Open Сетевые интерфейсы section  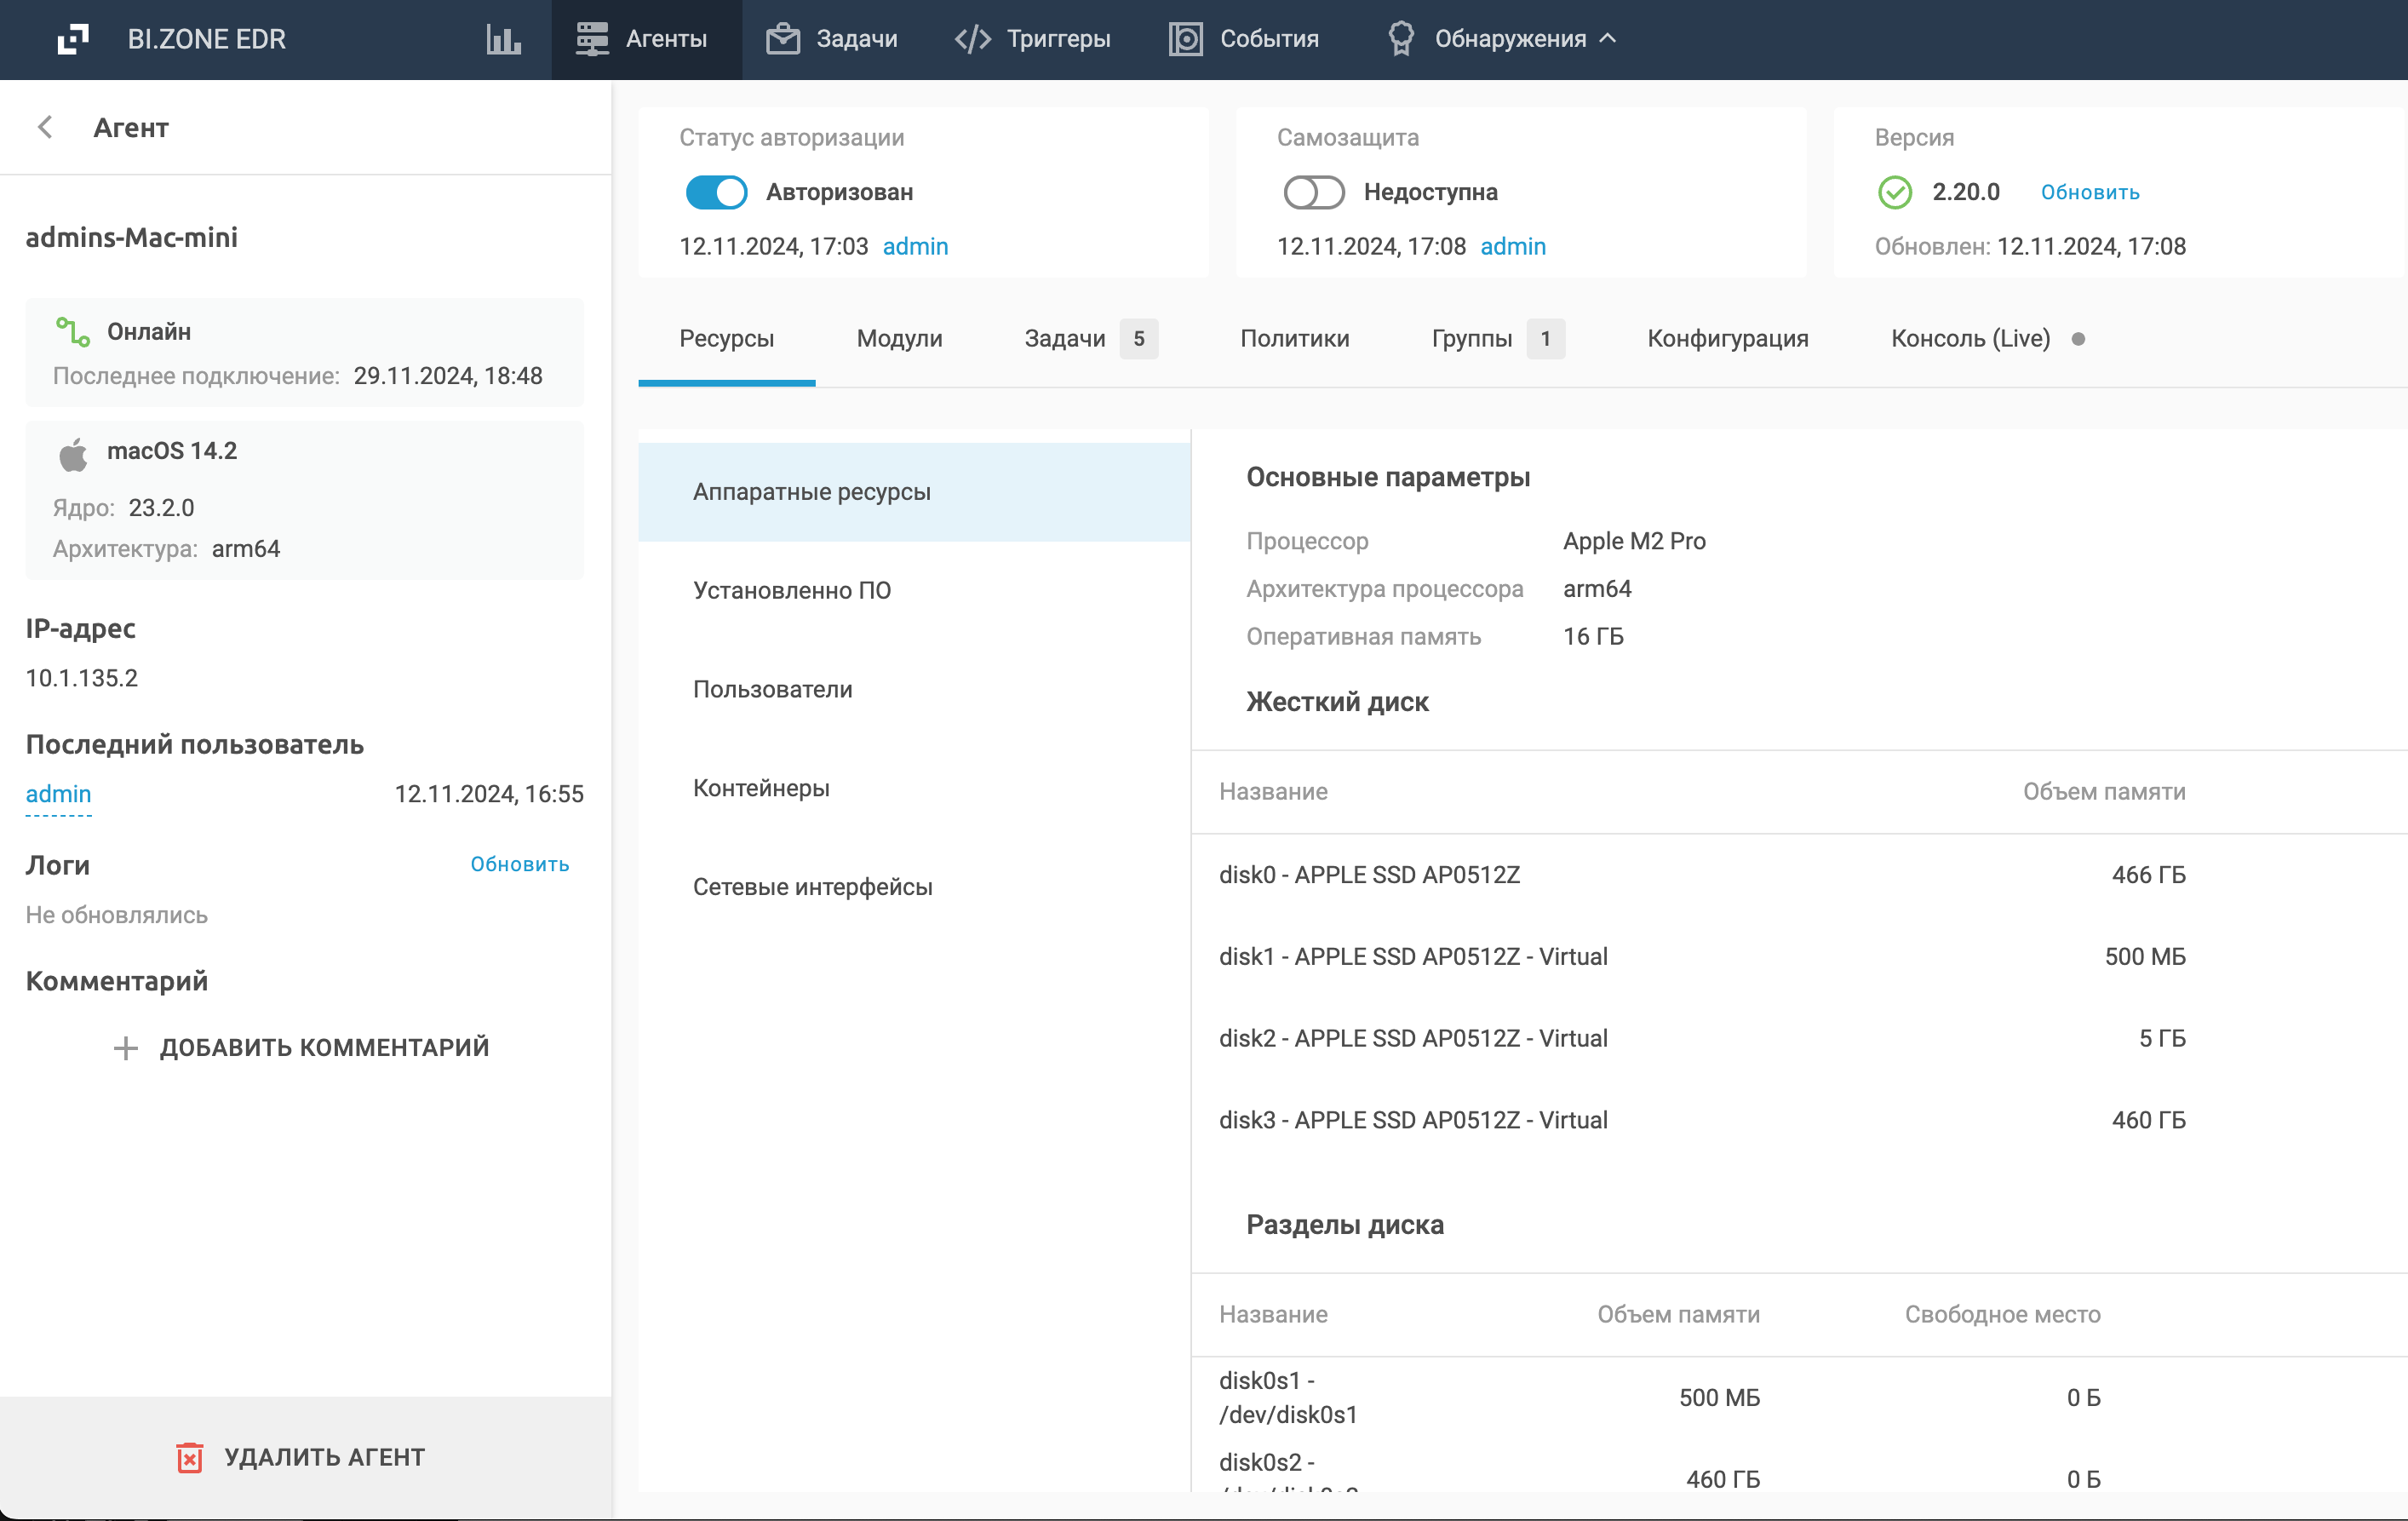[x=812, y=887]
